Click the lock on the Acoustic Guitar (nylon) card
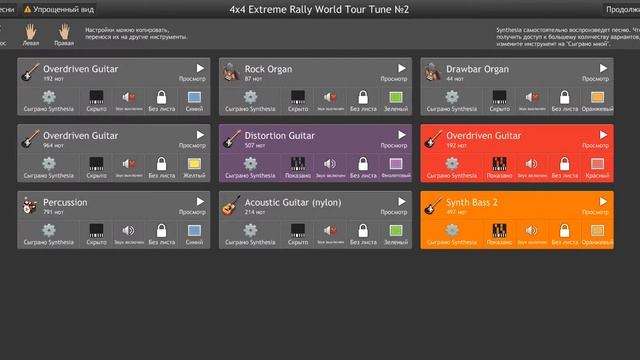640x360 pixels. tap(363, 231)
